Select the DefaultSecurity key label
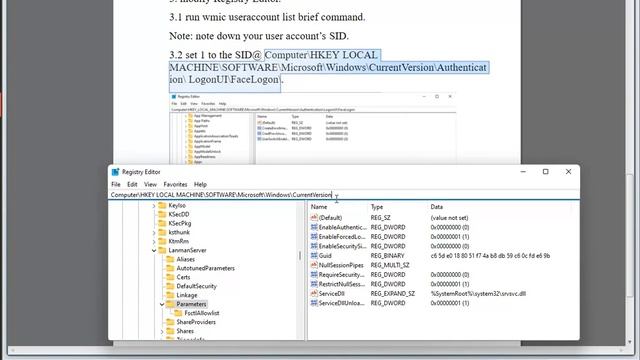The width and height of the screenshot is (640, 360). pos(196,286)
